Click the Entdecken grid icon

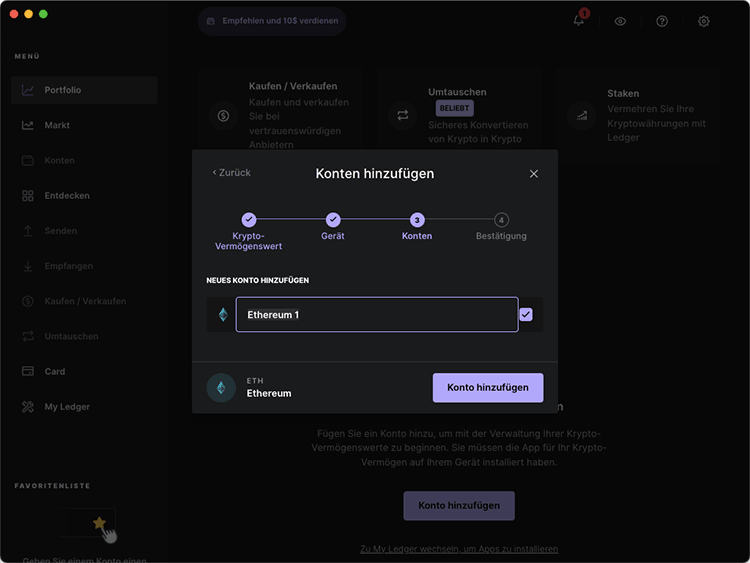pos(28,196)
